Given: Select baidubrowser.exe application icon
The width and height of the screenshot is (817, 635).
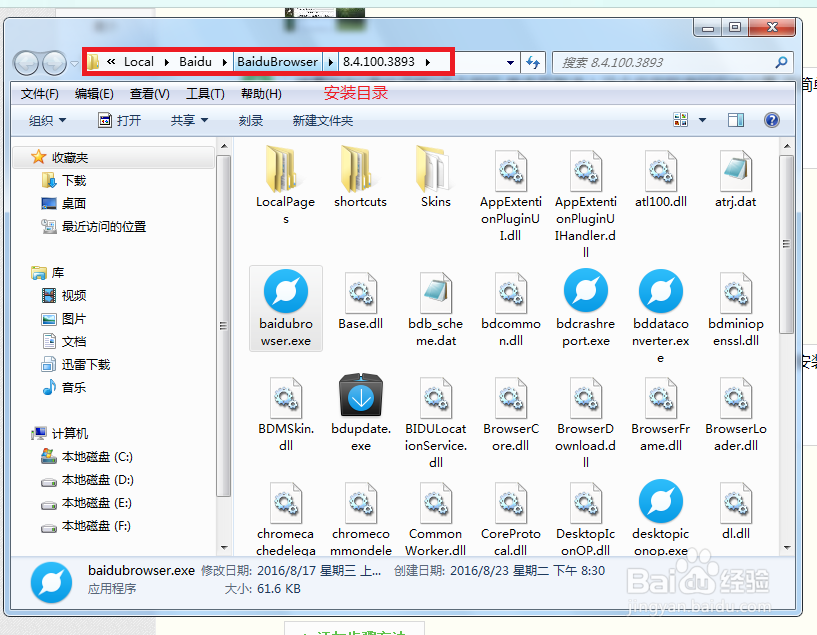Looking at the screenshot, I should [286, 291].
